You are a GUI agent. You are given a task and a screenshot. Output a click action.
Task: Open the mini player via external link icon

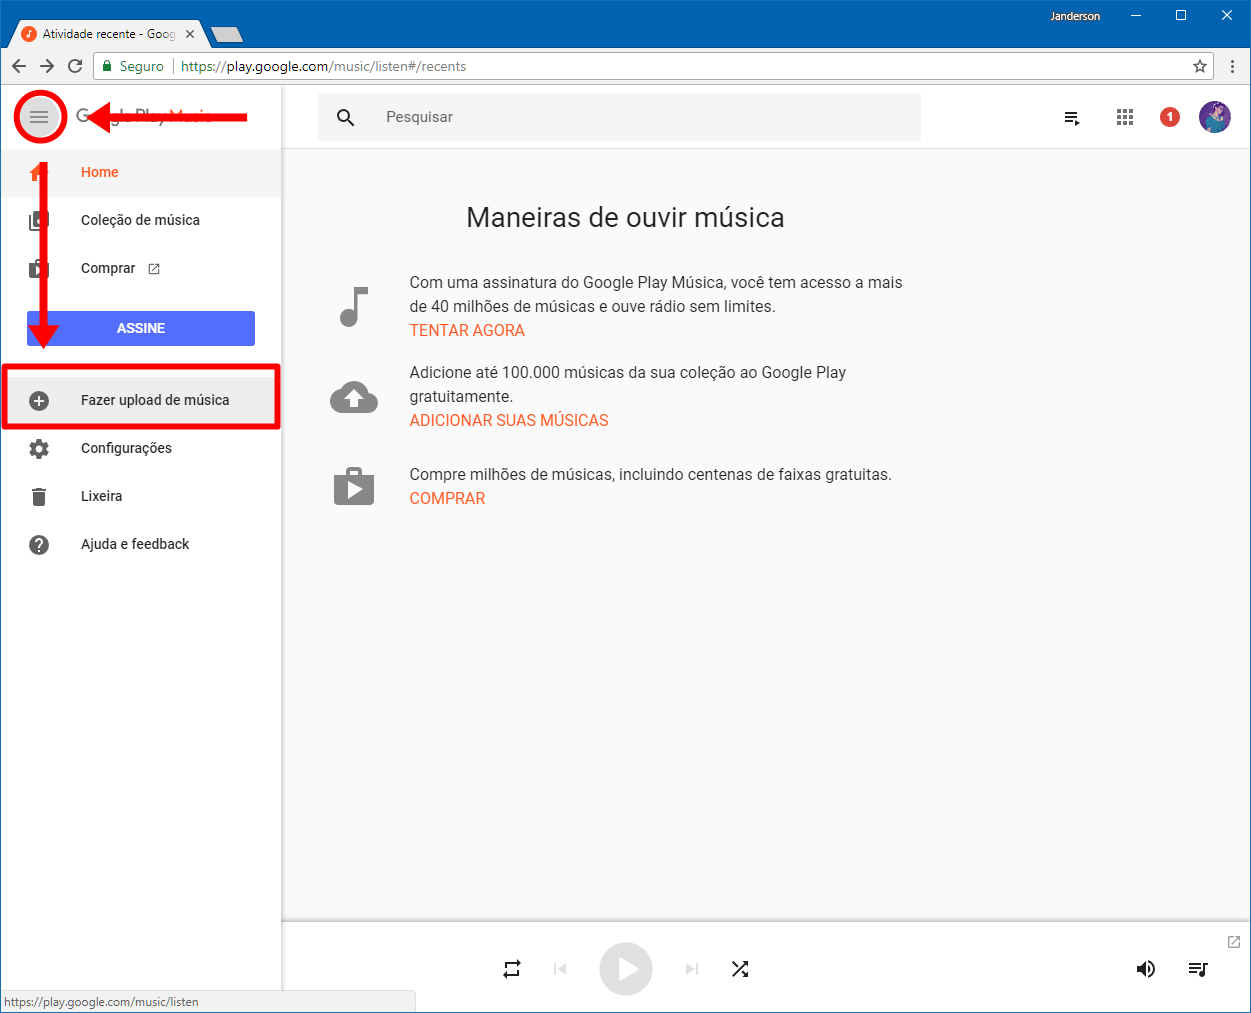[1231, 941]
